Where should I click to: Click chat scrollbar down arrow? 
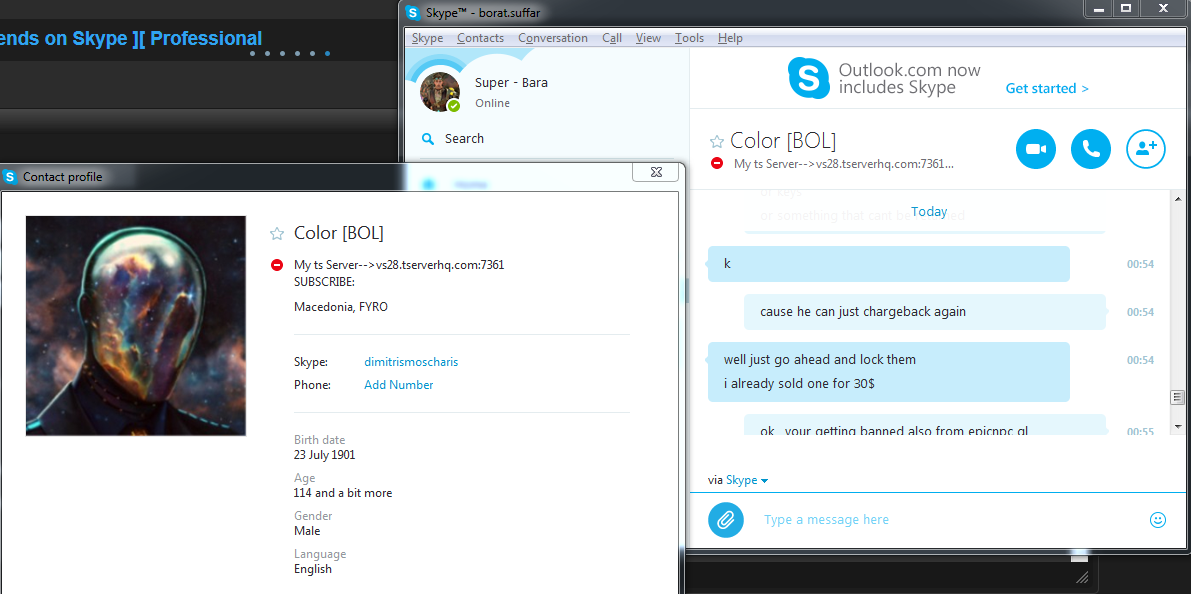(x=1178, y=425)
